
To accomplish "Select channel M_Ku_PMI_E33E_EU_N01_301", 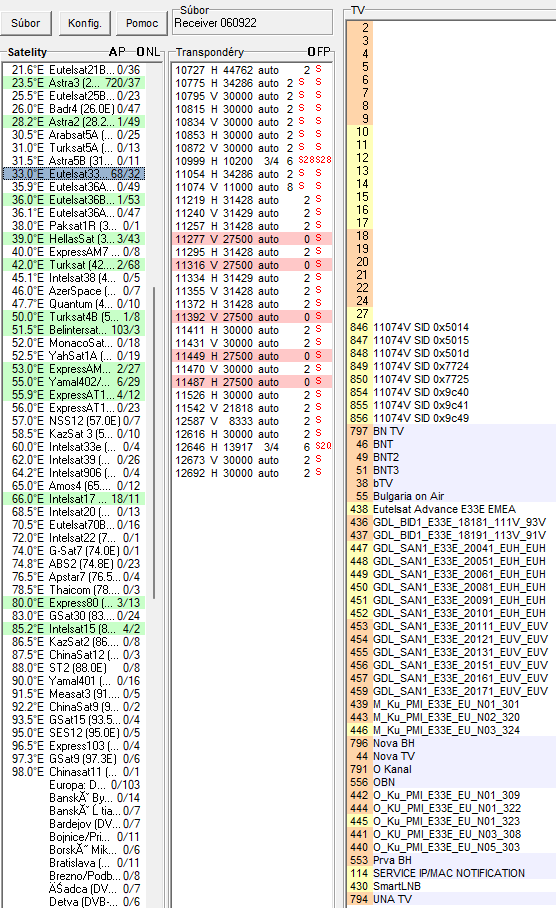I will [451, 704].
